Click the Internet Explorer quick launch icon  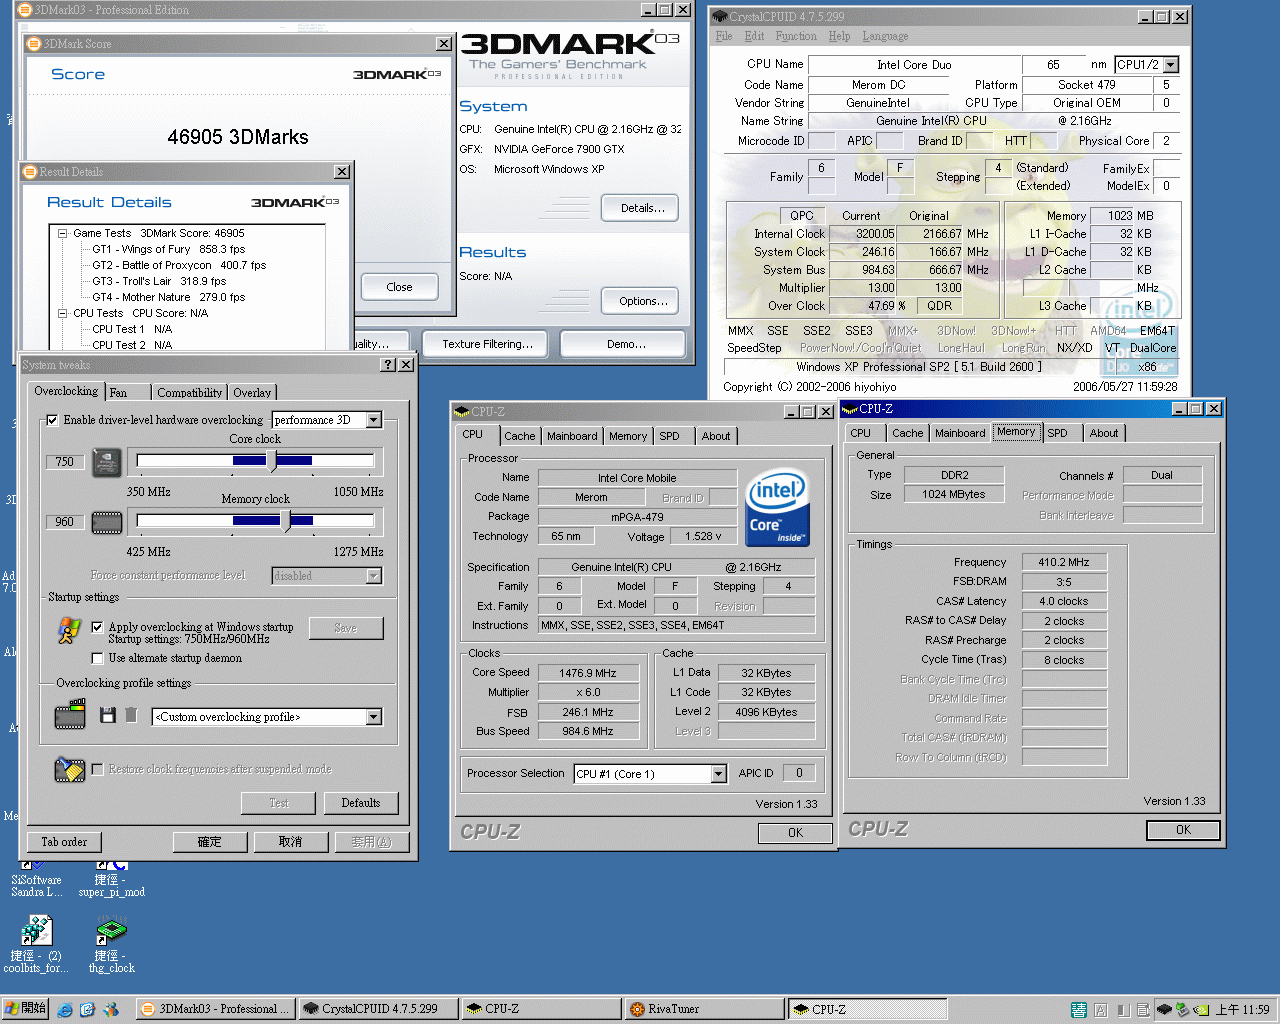65,1009
